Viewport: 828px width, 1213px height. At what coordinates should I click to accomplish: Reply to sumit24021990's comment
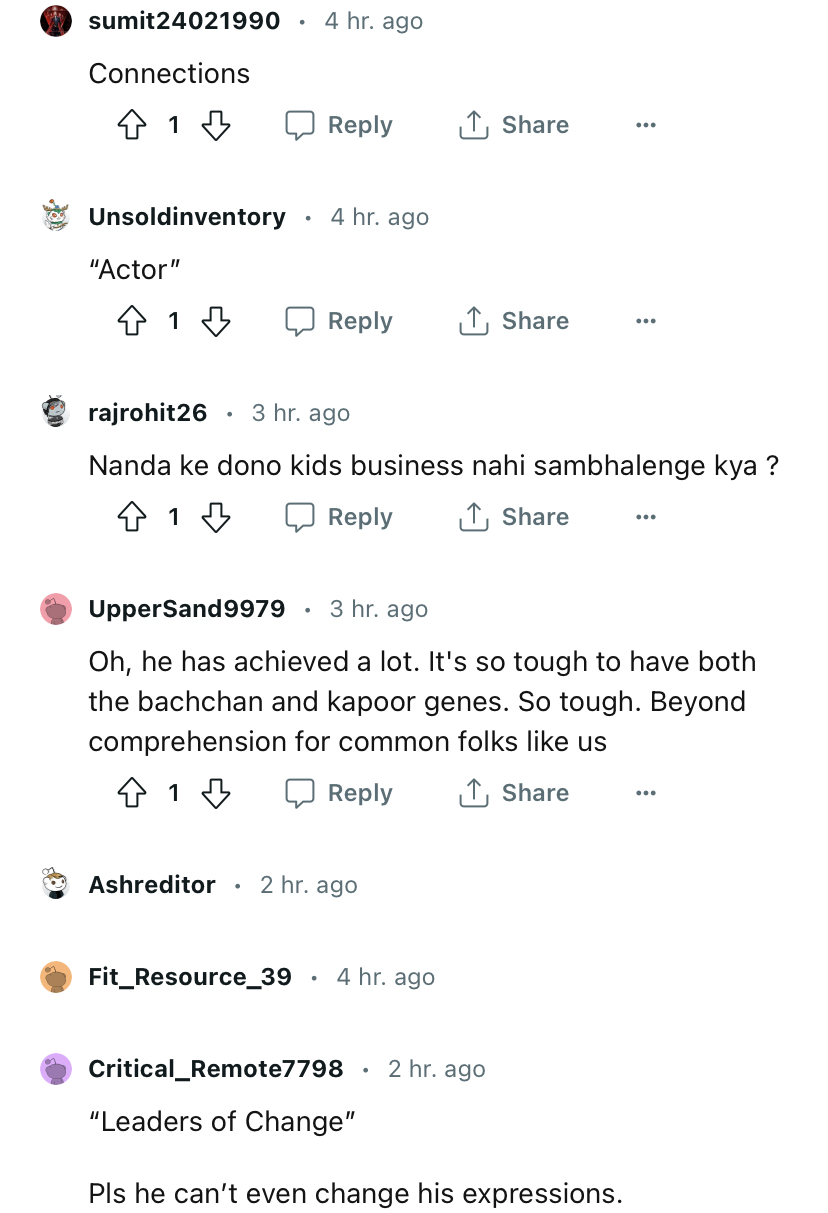point(339,125)
